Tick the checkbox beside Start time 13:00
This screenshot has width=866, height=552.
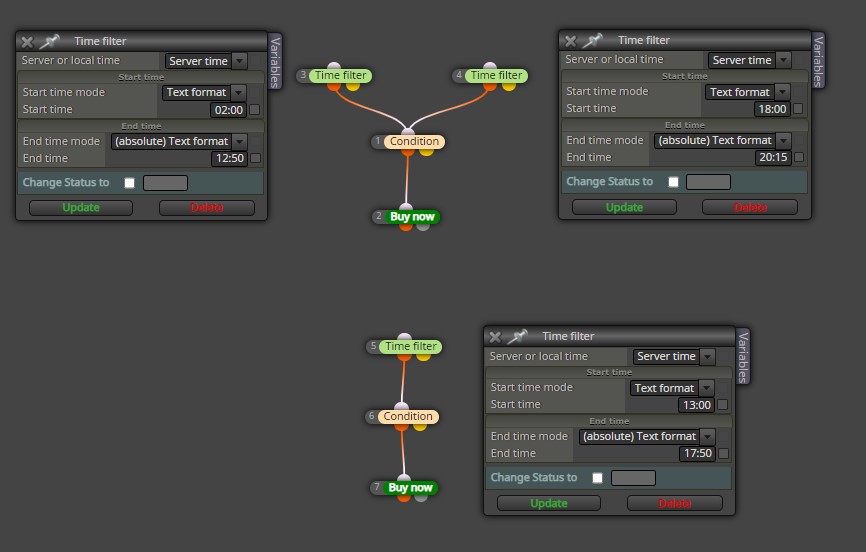[x=722, y=405]
